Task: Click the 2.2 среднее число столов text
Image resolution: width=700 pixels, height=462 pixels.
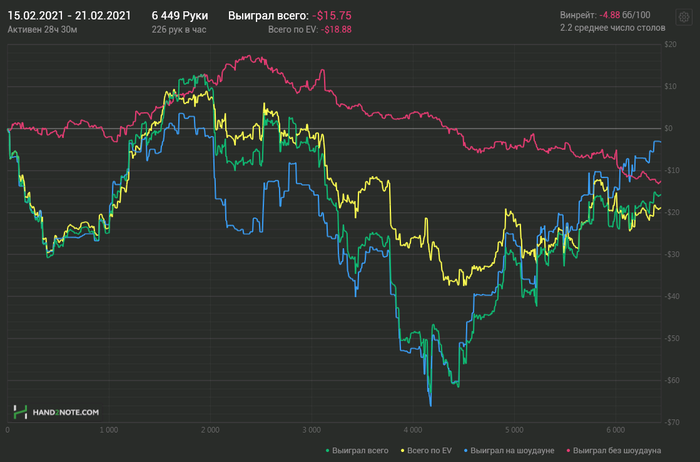Action: pos(612,28)
